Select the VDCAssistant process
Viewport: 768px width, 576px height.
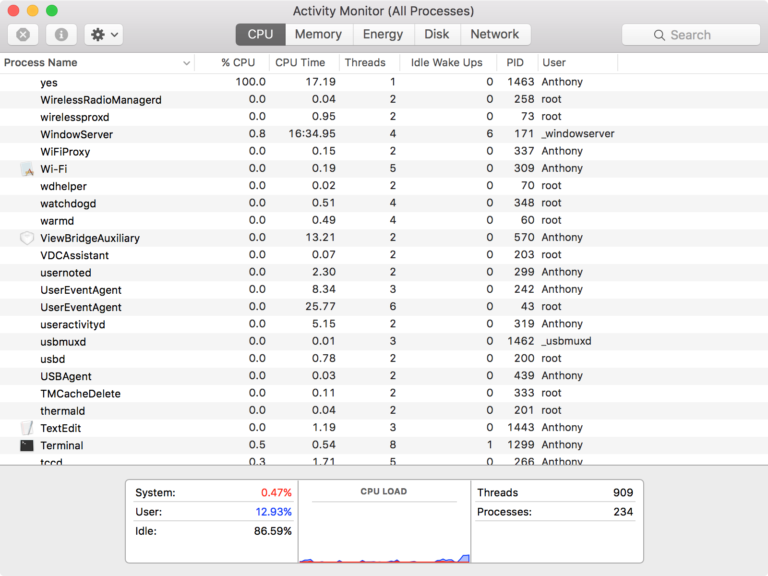click(x=384, y=255)
